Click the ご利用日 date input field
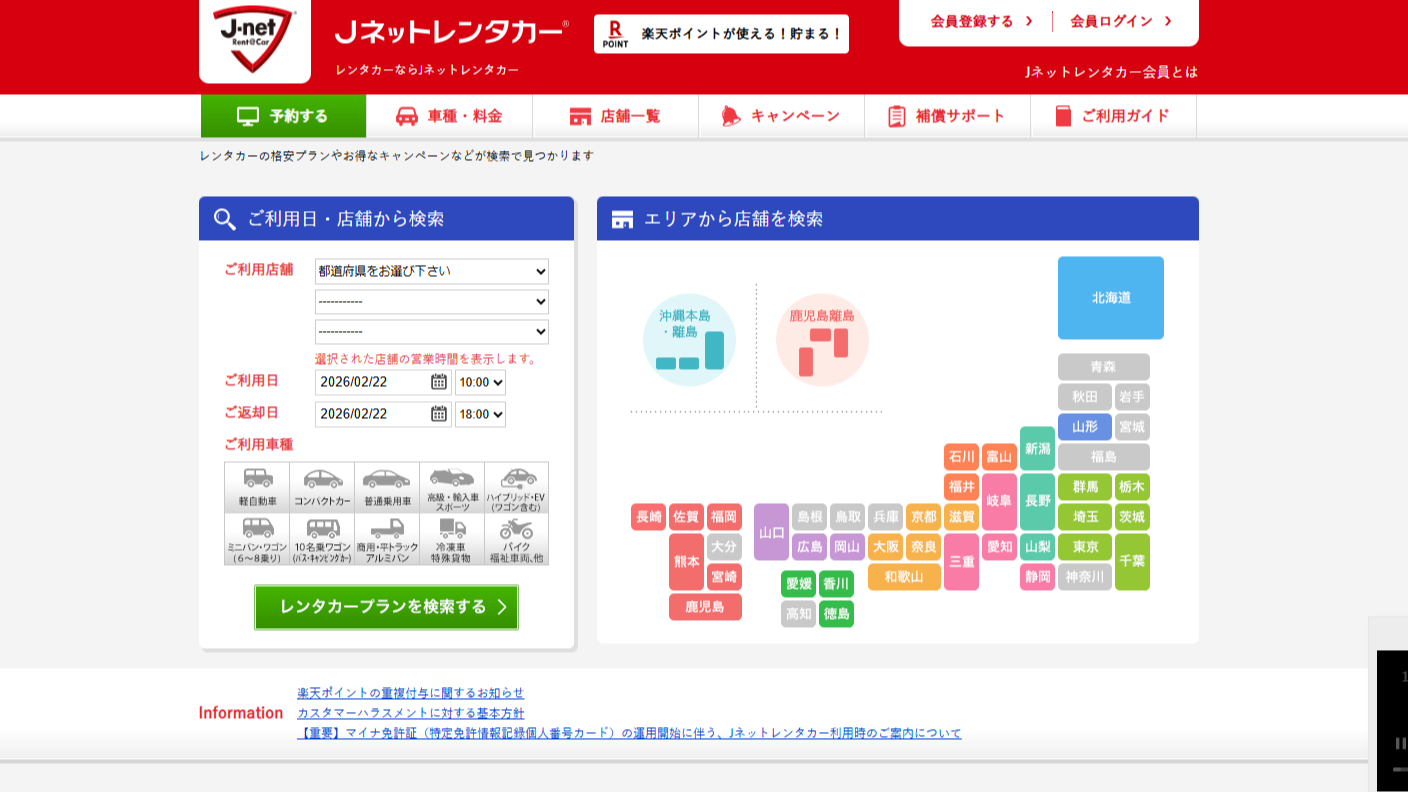The width and height of the screenshot is (1408, 792). (372, 382)
